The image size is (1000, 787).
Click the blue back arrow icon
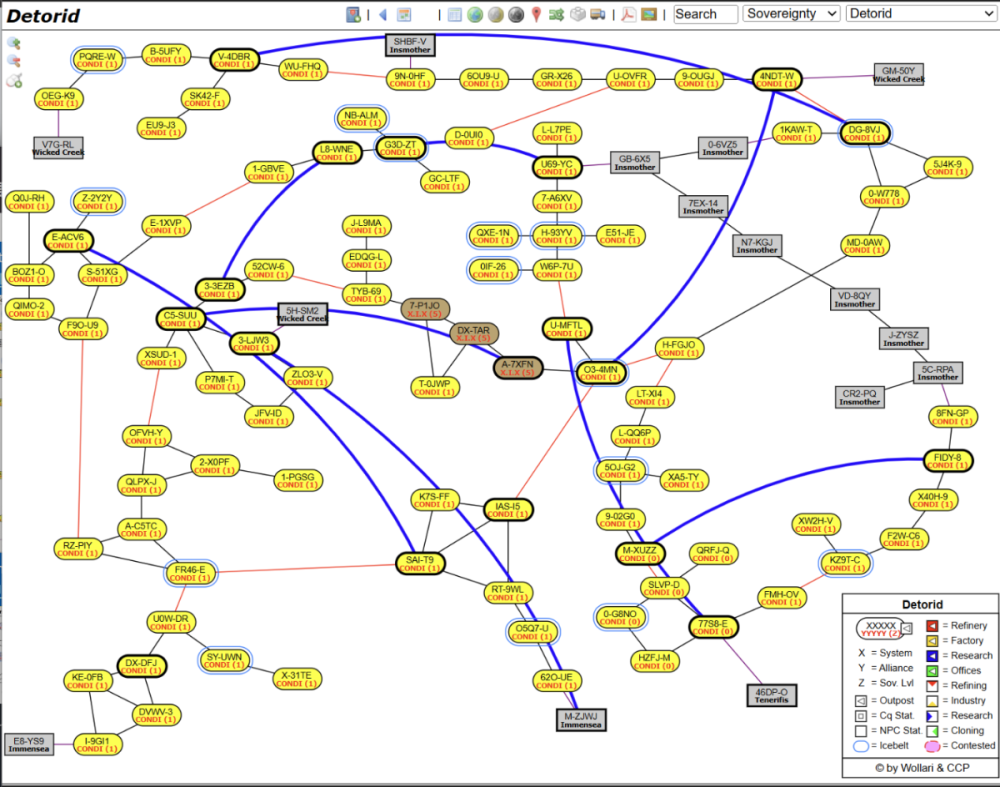click(382, 14)
